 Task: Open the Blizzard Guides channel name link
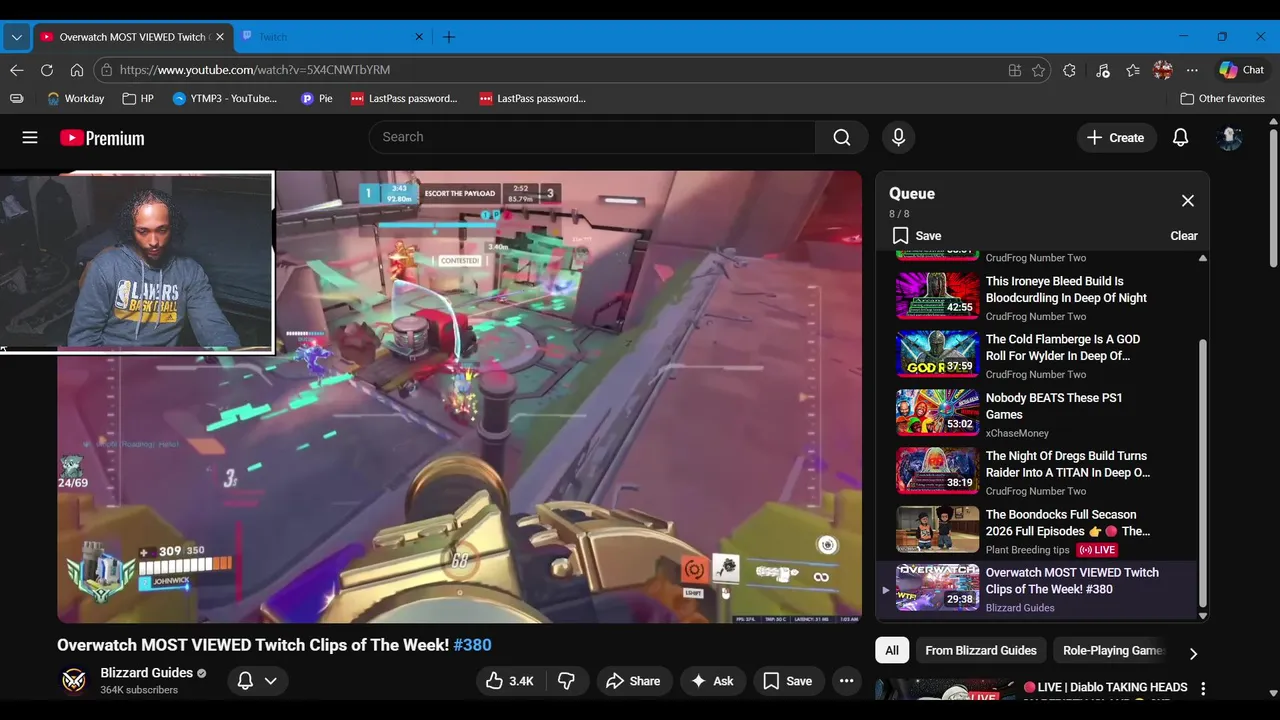point(147,673)
